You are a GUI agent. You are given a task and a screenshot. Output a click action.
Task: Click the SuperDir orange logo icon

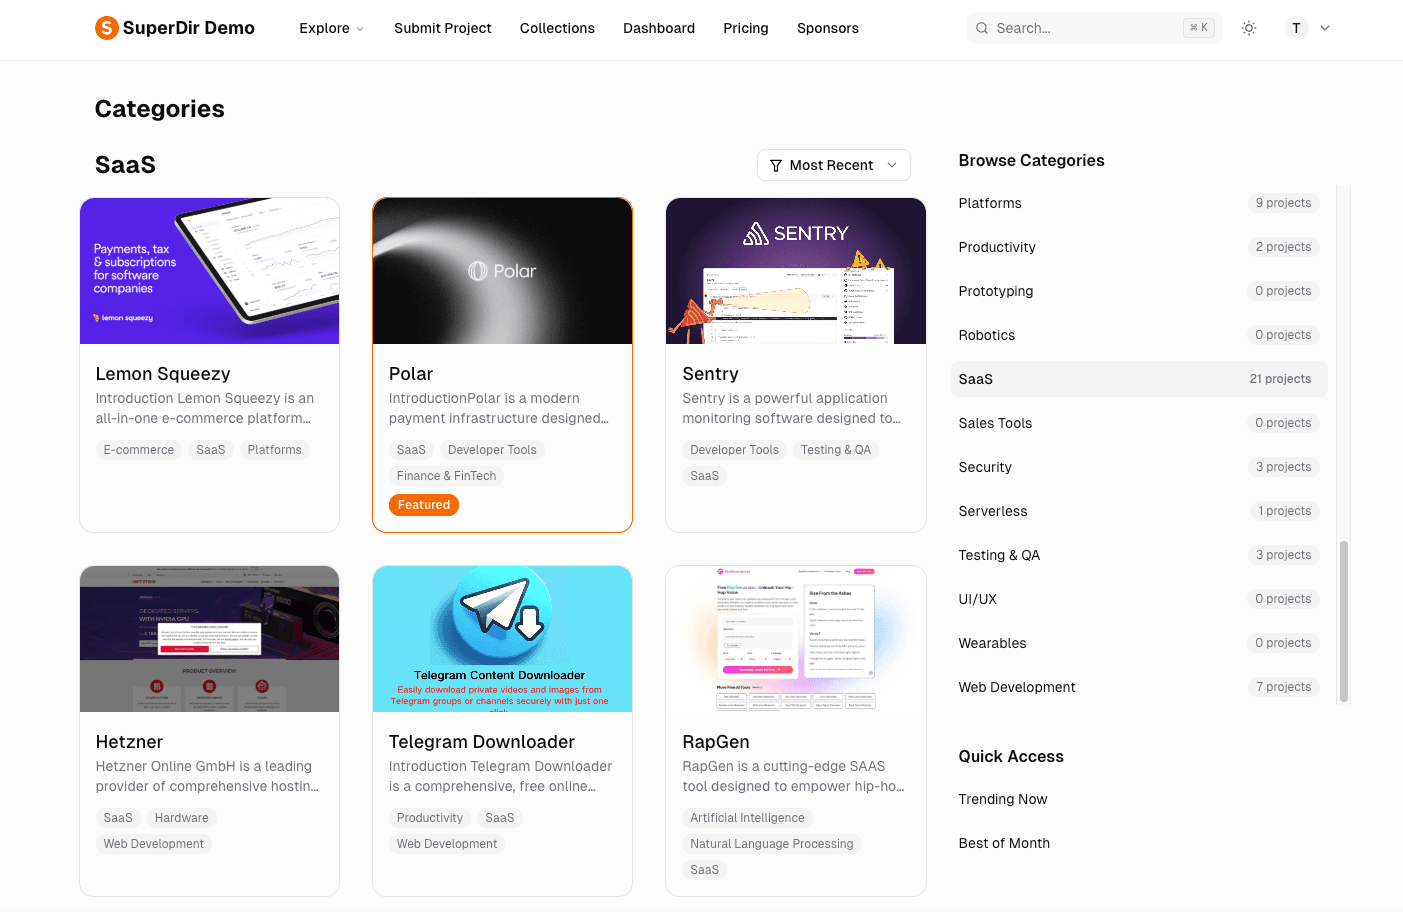(x=106, y=28)
